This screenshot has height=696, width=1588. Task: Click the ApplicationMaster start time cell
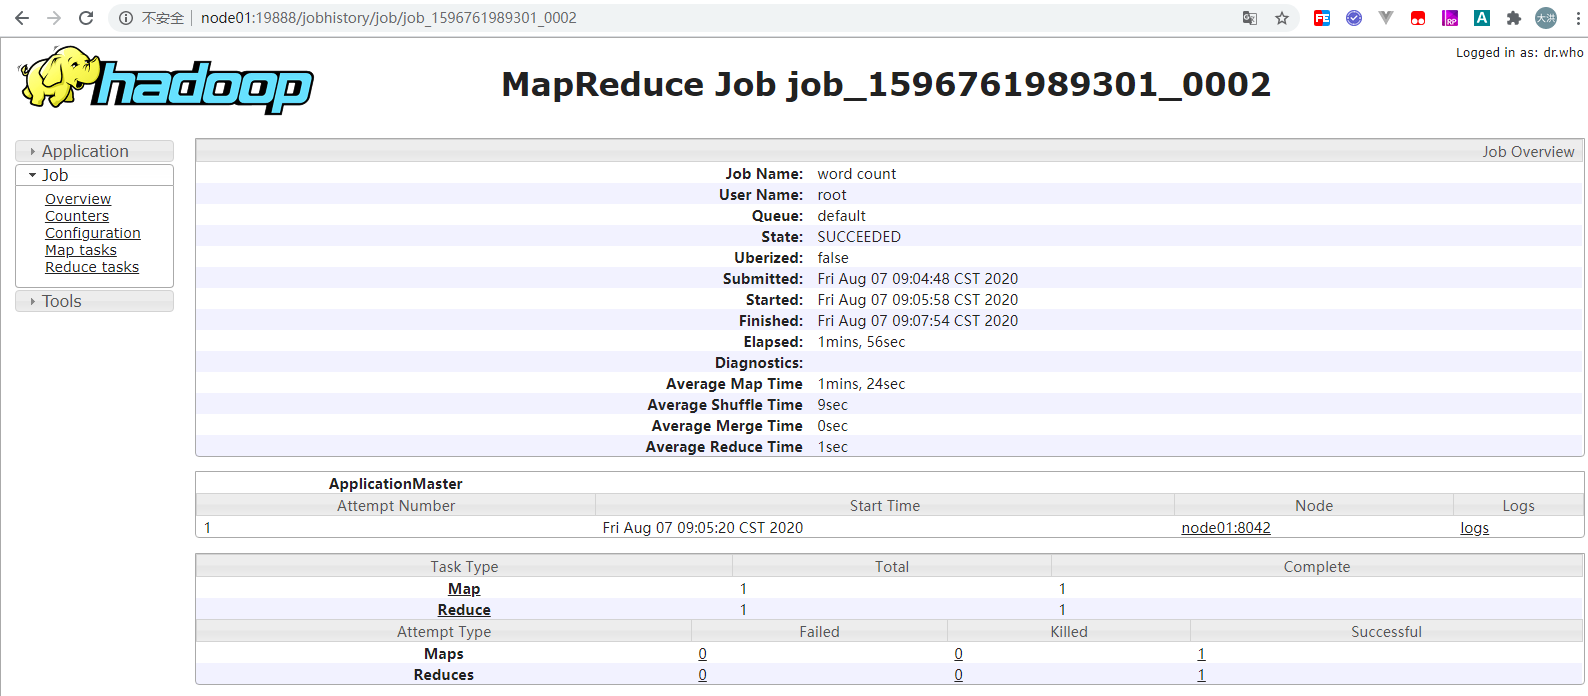click(702, 528)
